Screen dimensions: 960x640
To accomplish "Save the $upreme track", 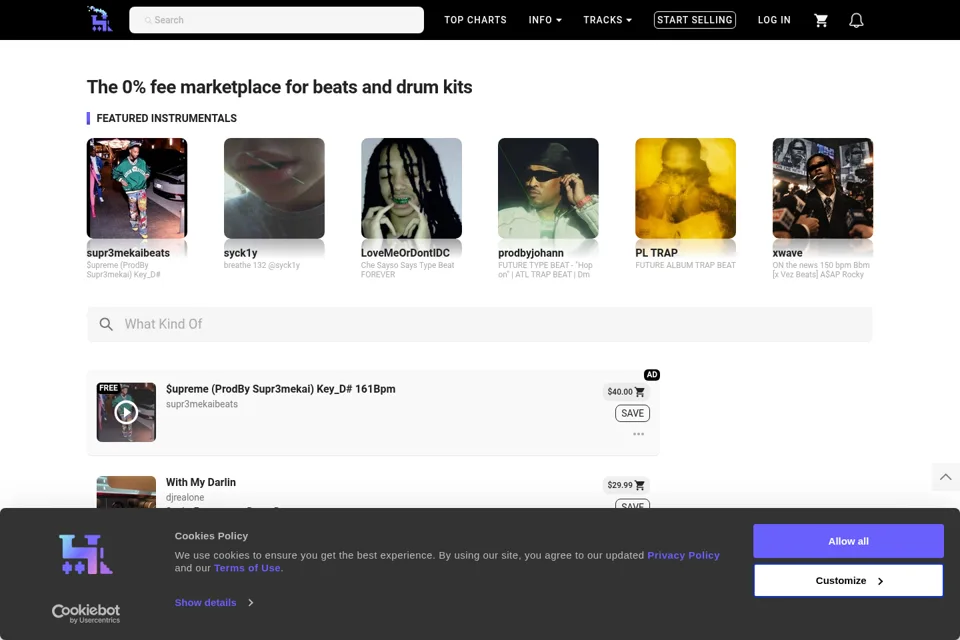I will click(x=632, y=413).
